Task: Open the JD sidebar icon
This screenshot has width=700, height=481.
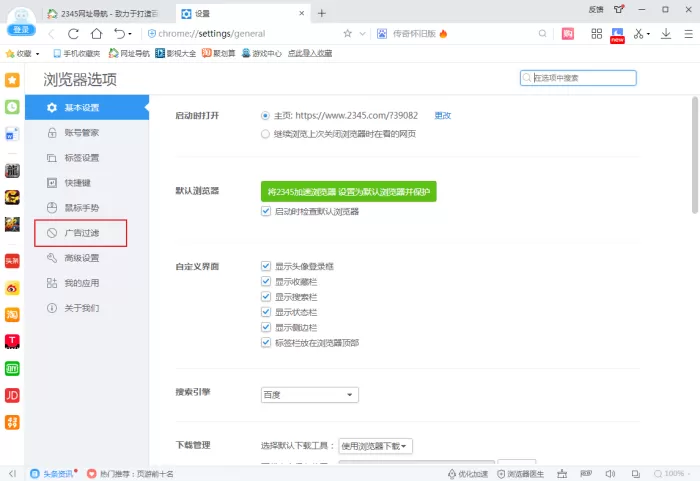Action: click(12, 395)
